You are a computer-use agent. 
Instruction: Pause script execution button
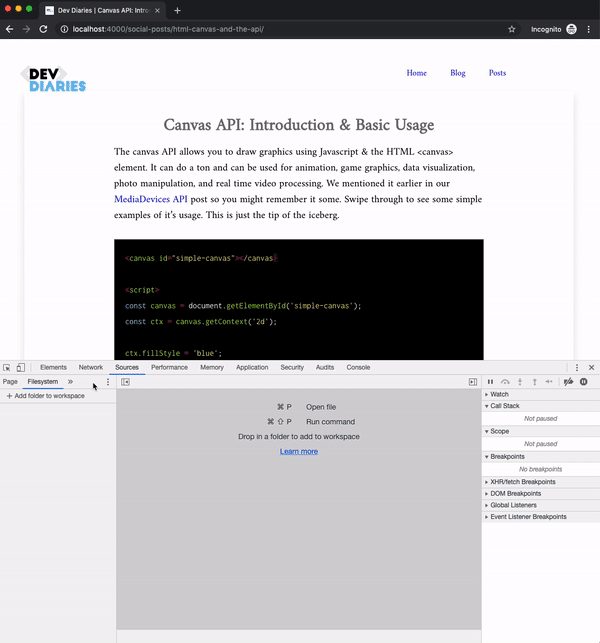pyautogui.click(x=490, y=382)
